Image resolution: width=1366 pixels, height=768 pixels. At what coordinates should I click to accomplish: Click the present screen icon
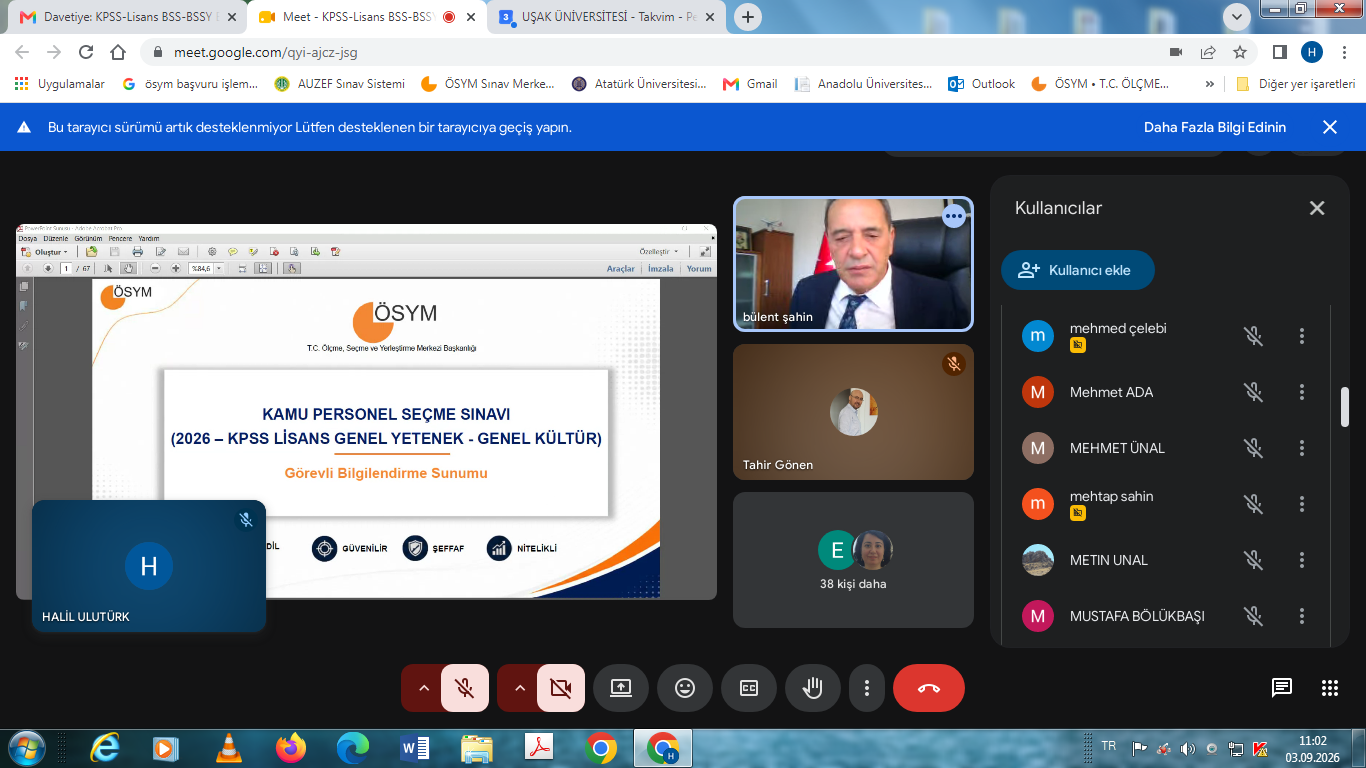click(621, 688)
